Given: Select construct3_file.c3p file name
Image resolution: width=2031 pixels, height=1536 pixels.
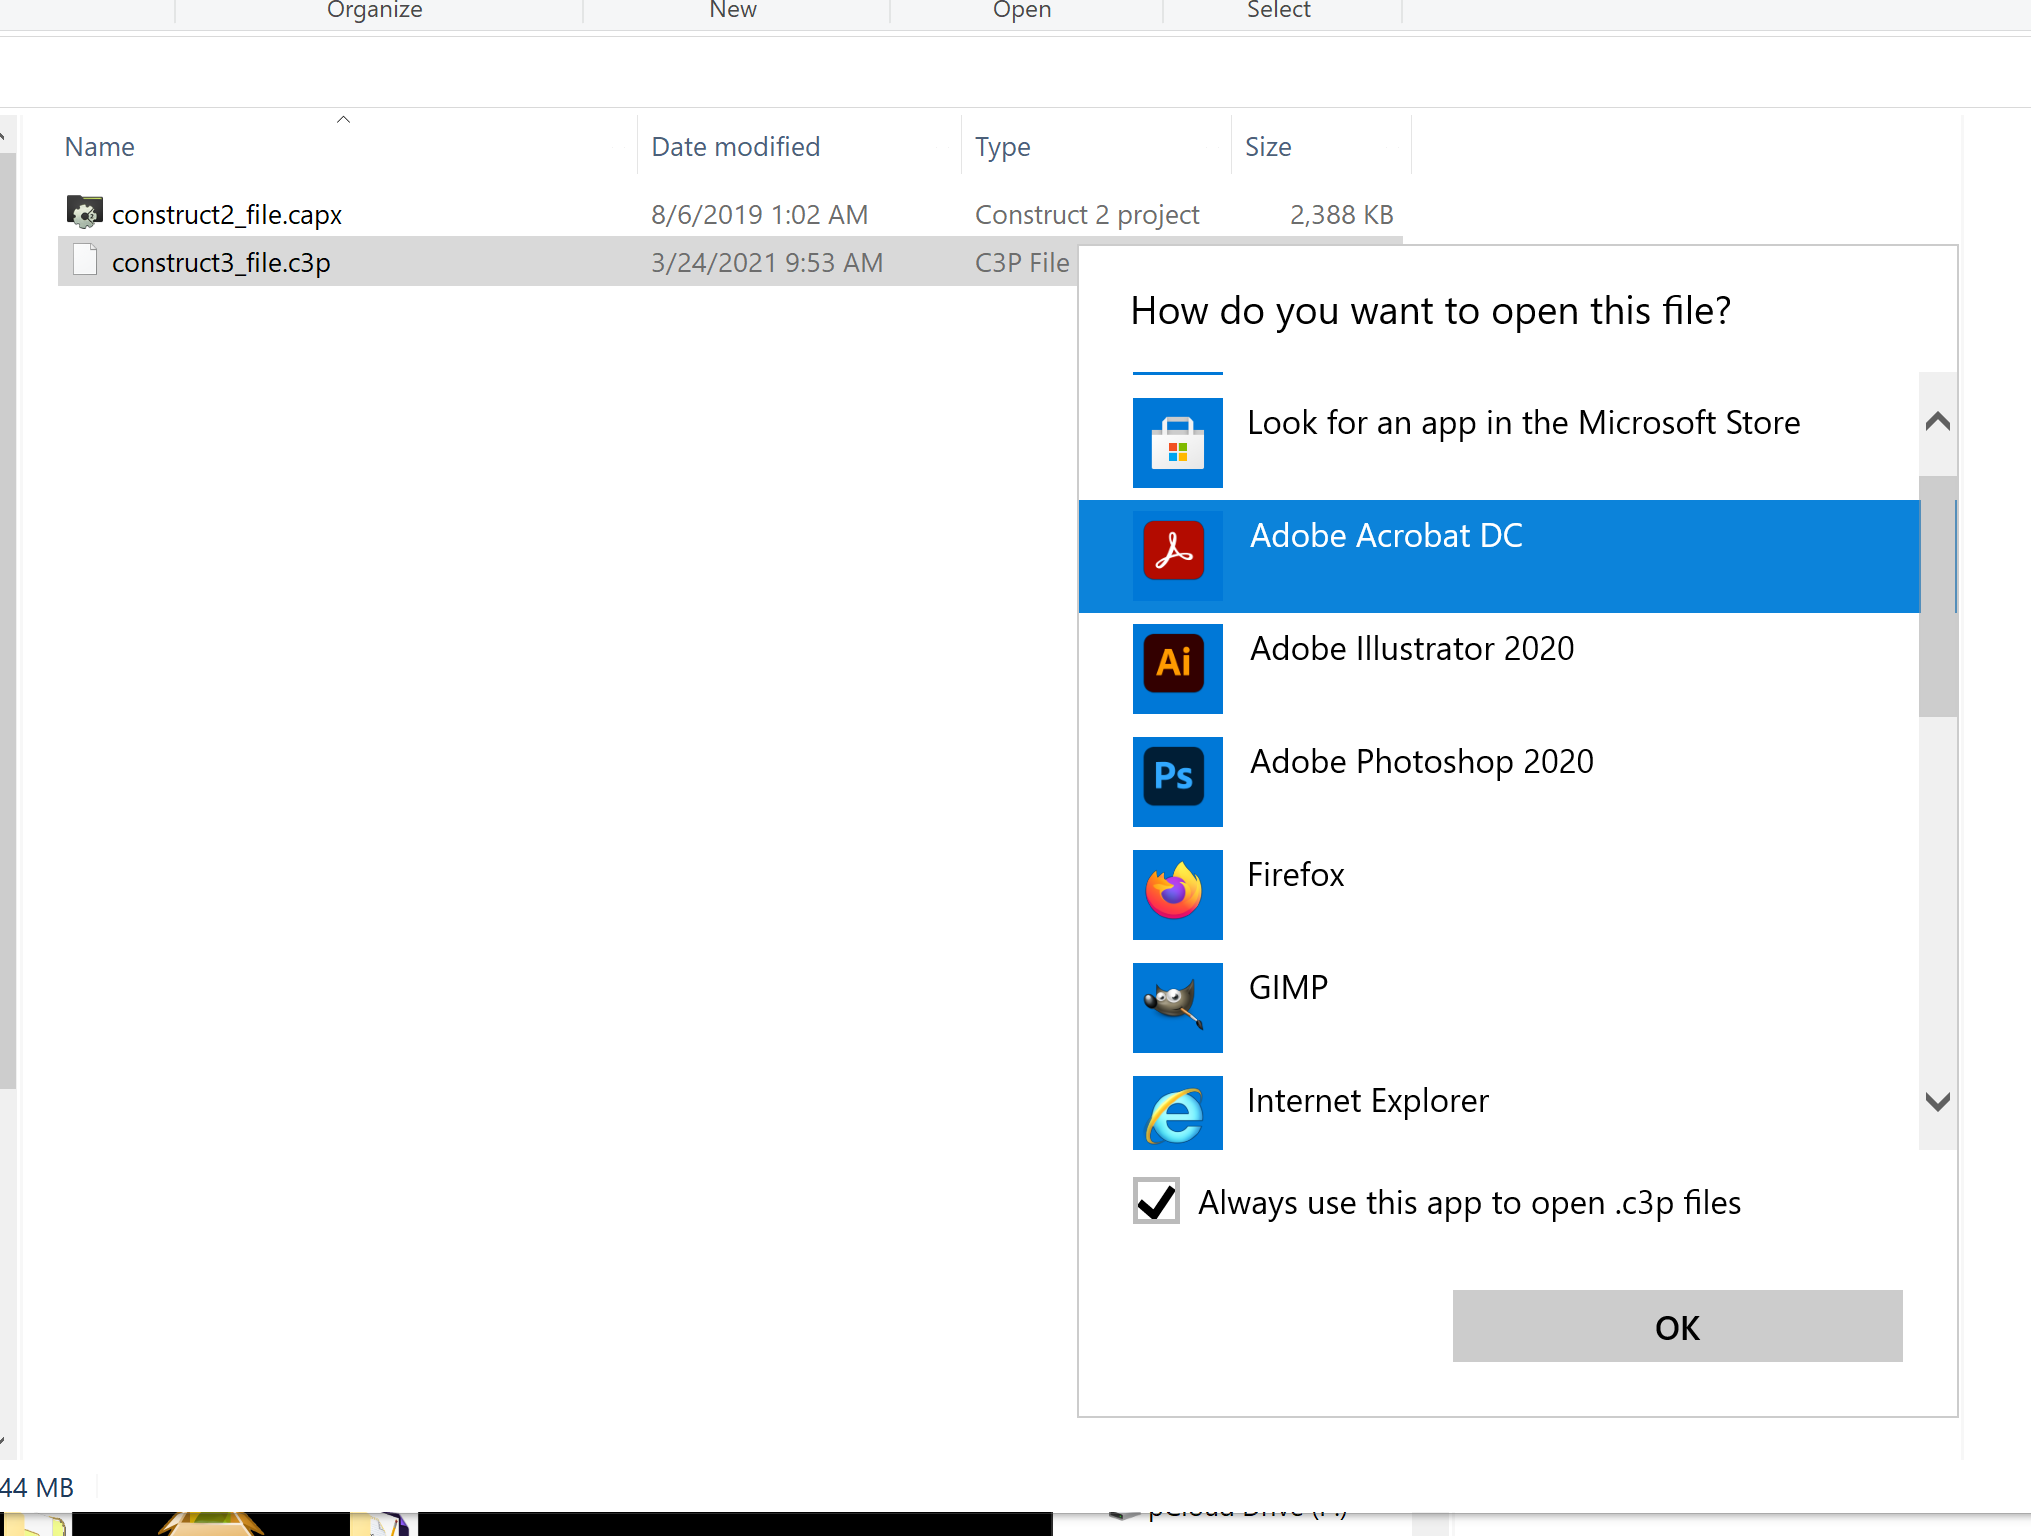Looking at the screenshot, I should click(x=221, y=262).
